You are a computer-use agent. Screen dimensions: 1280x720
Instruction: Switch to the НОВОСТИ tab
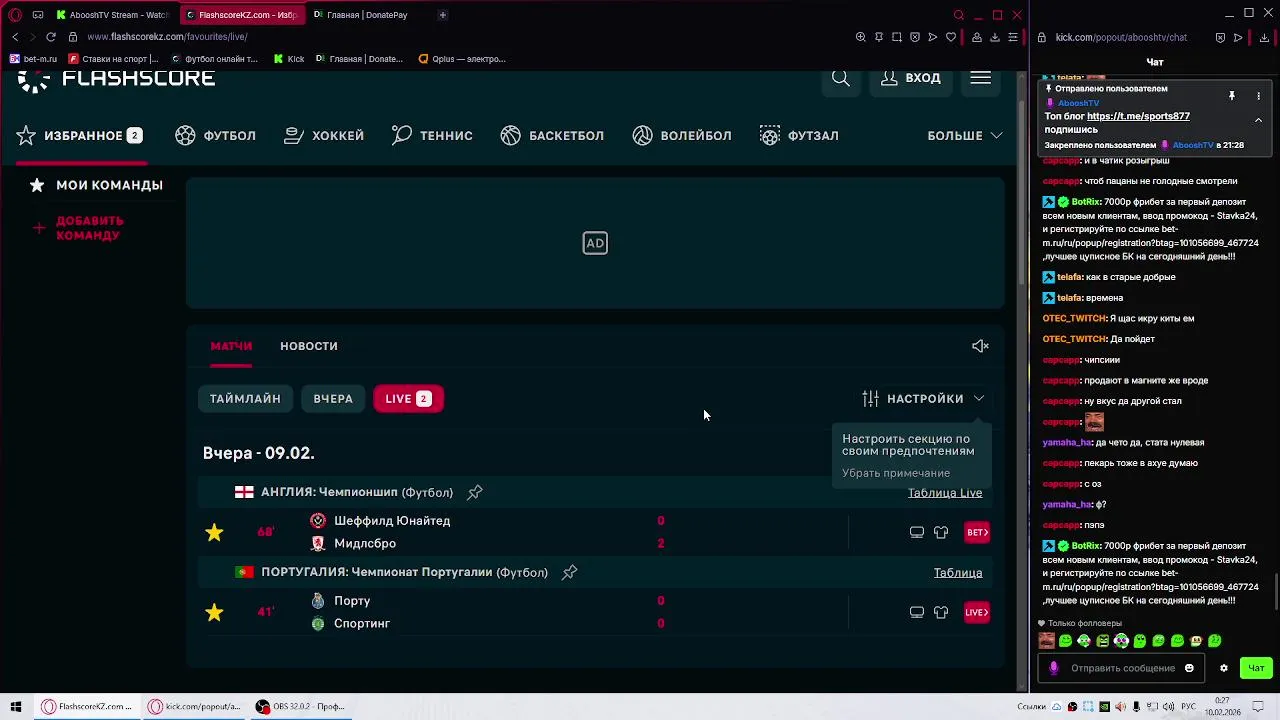[x=309, y=346]
